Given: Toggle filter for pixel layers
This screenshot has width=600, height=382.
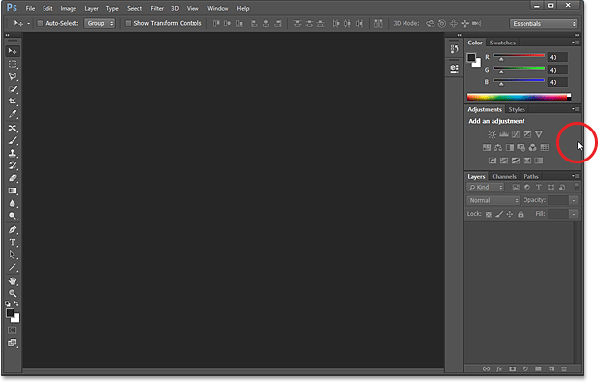Looking at the screenshot, I should coord(516,187).
